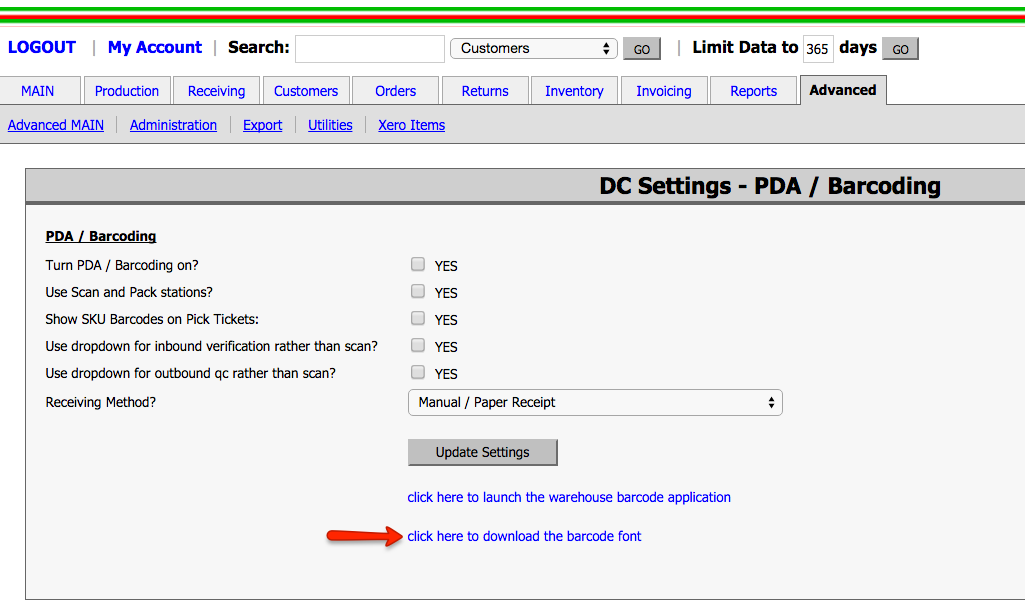The width and height of the screenshot is (1025, 605).
Task: Open the Xero Items submenu link
Action: (x=412, y=125)
